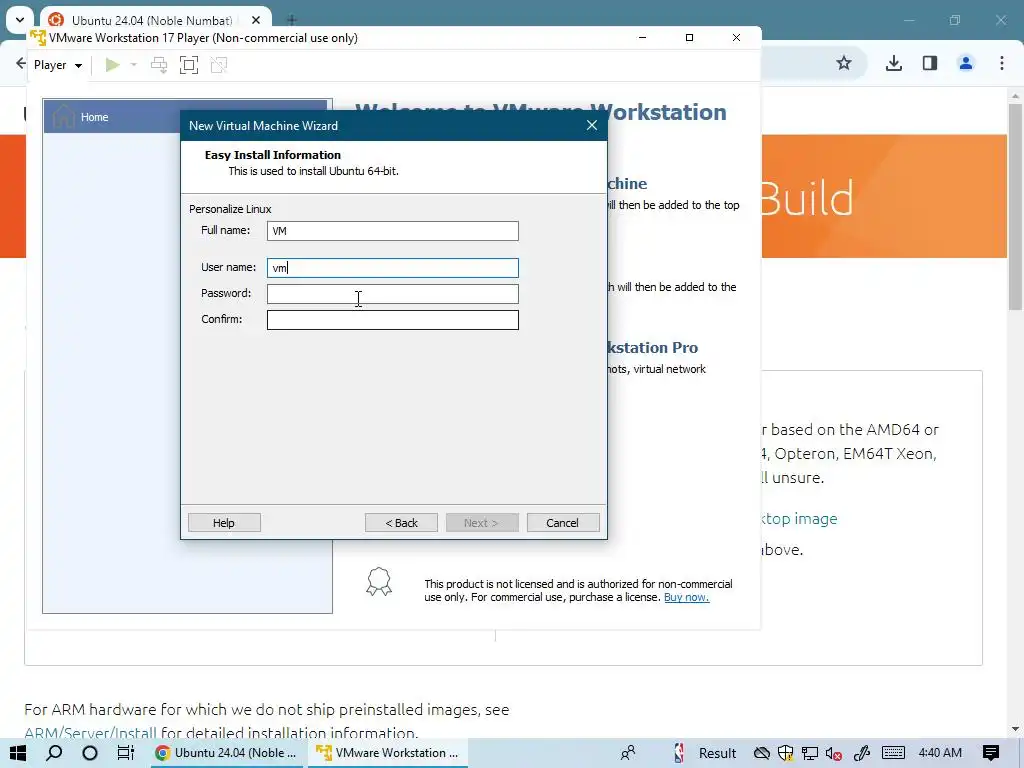Image resolution: width=1024 pixels, height=768 pixels.
Task: Click the muted volume tray icon
Action: coord(833,753)
